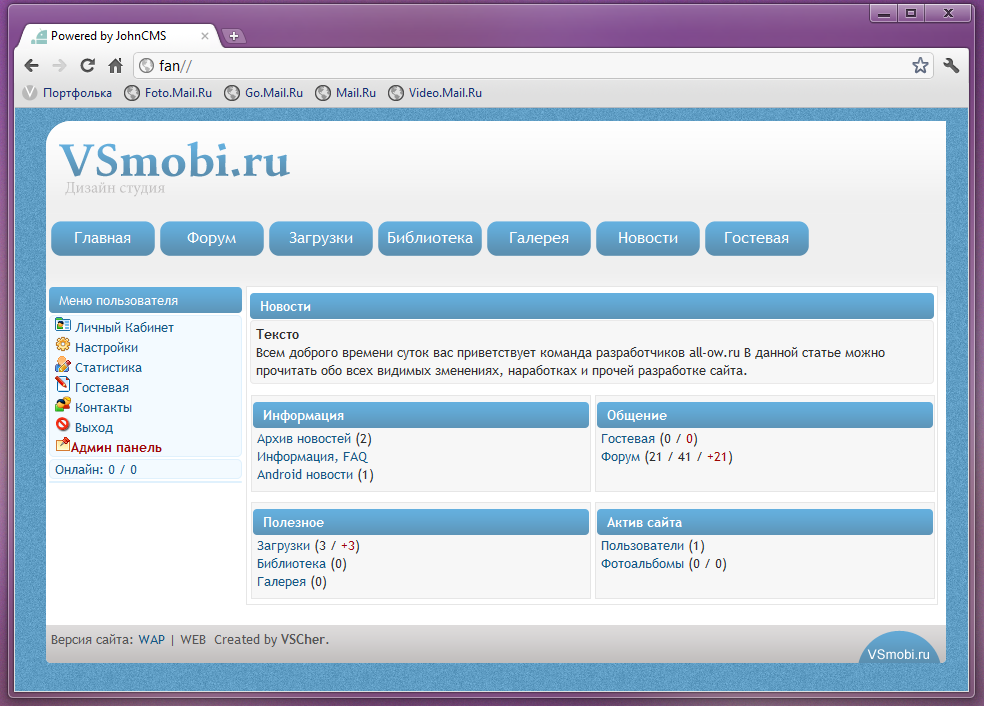Open Форум link in Общение block

tap(620, 457)
